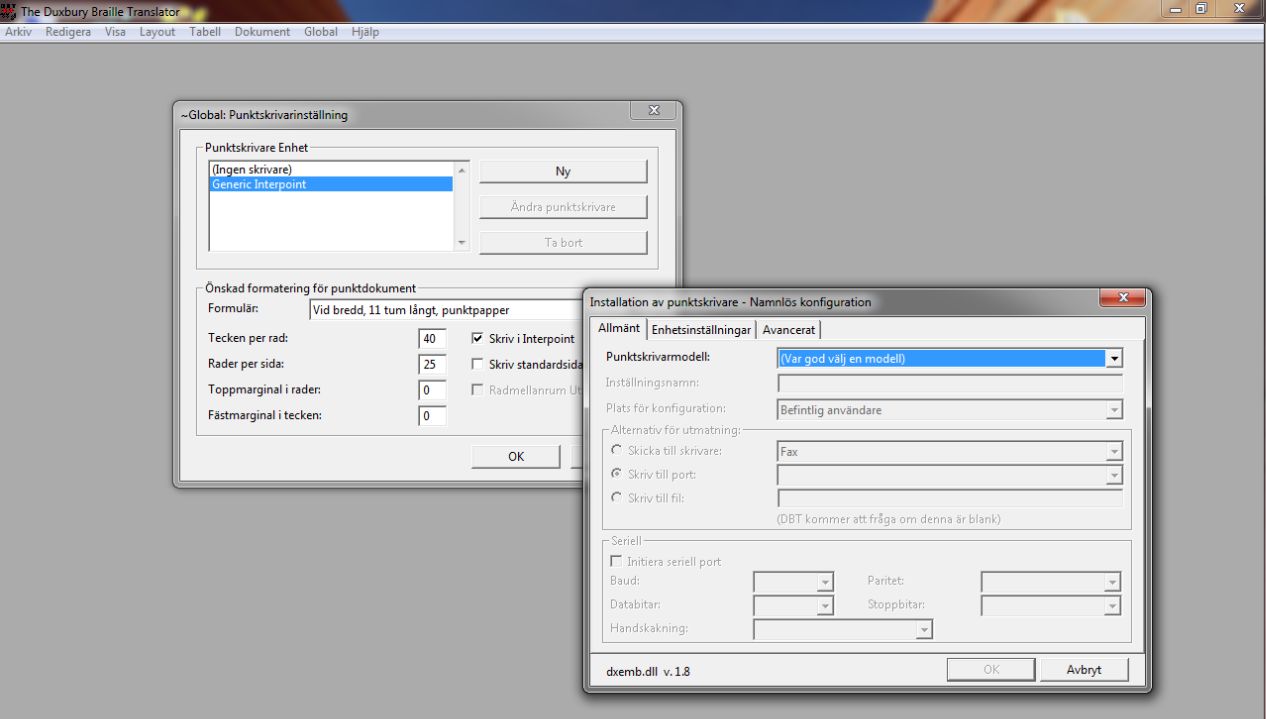
Task: Switch to the Enhetsinställningar tab
Action: coord(701,330)
